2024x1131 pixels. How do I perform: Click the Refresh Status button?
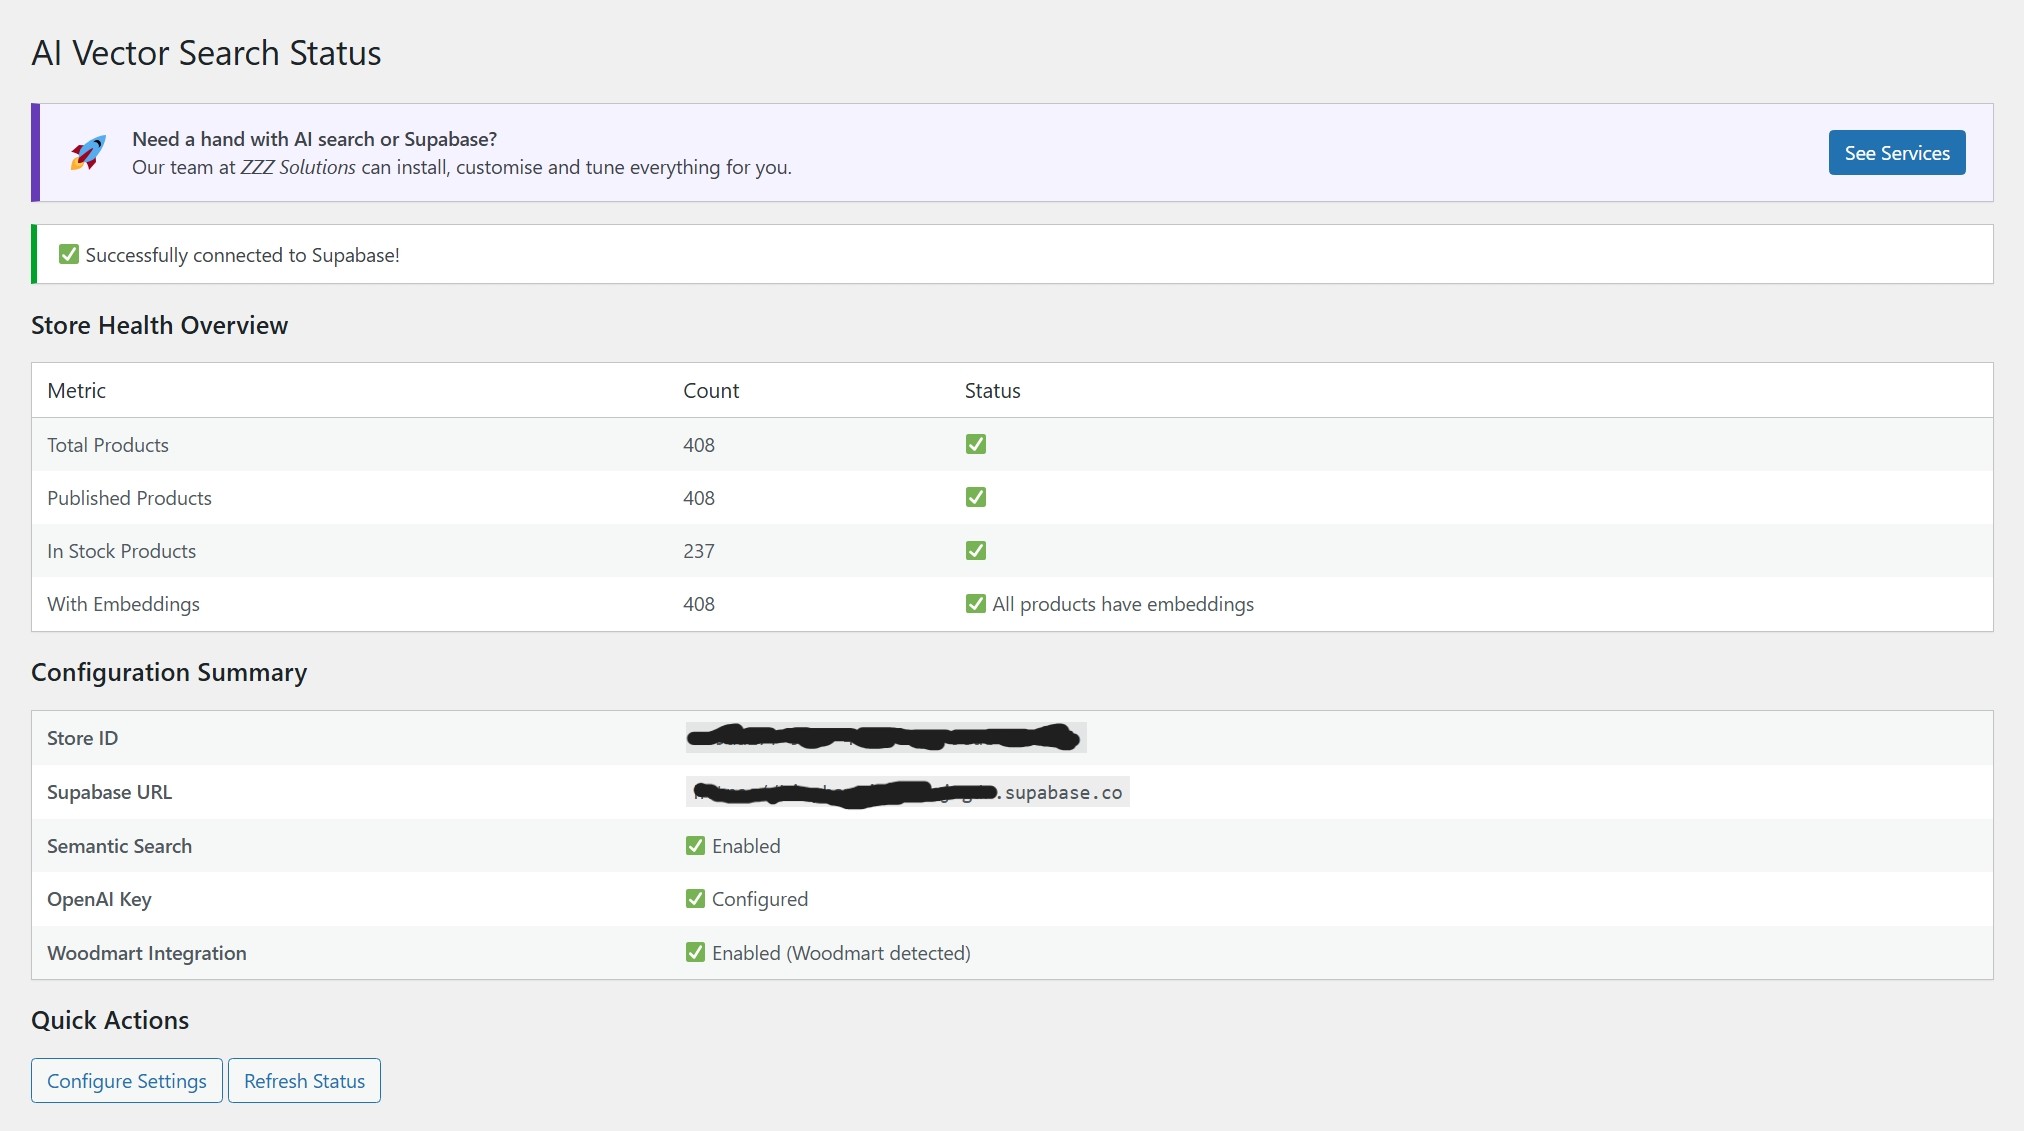304,1081
